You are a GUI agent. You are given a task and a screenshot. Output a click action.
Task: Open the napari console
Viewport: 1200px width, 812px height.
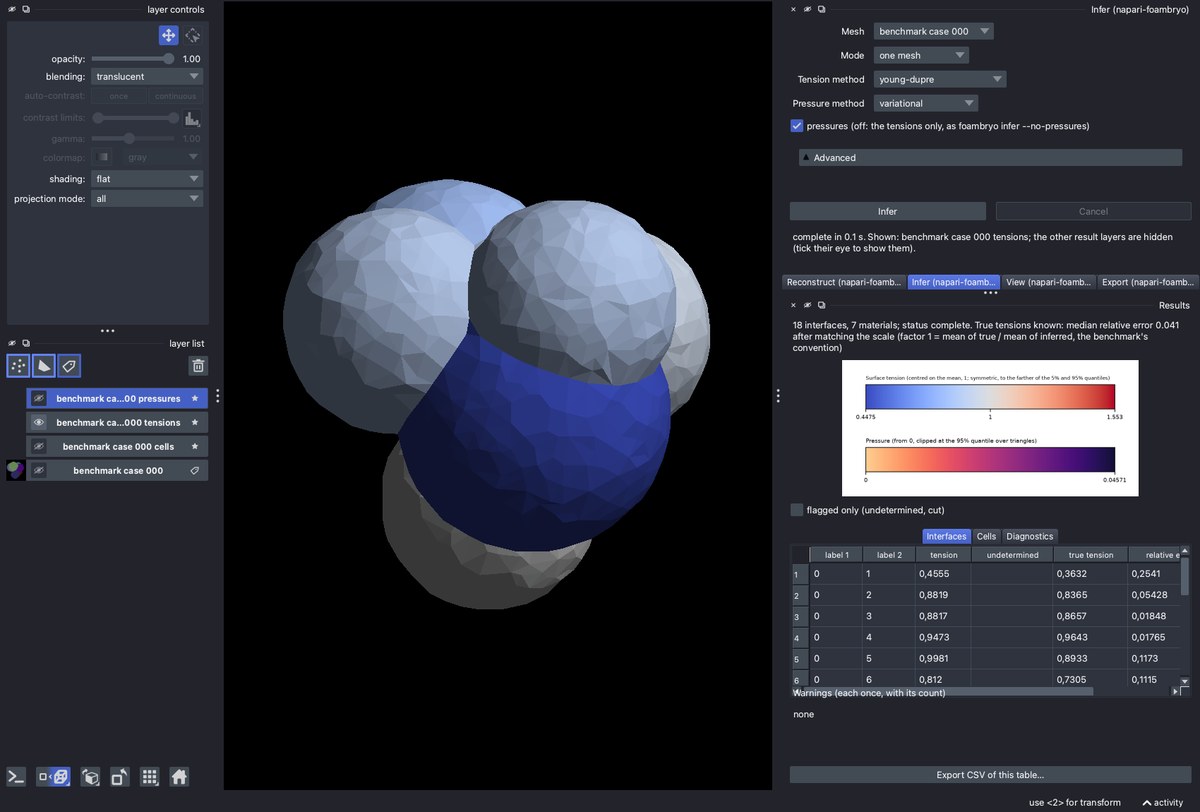(x=17, y=777)
